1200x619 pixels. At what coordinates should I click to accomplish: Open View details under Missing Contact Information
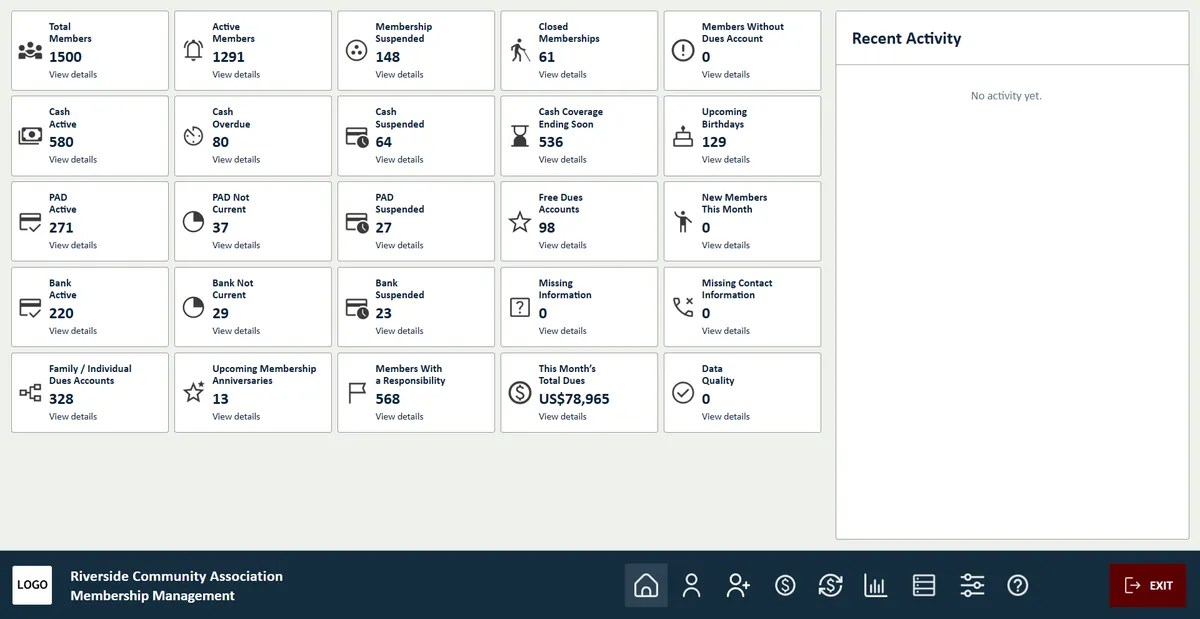coord(725,331)
